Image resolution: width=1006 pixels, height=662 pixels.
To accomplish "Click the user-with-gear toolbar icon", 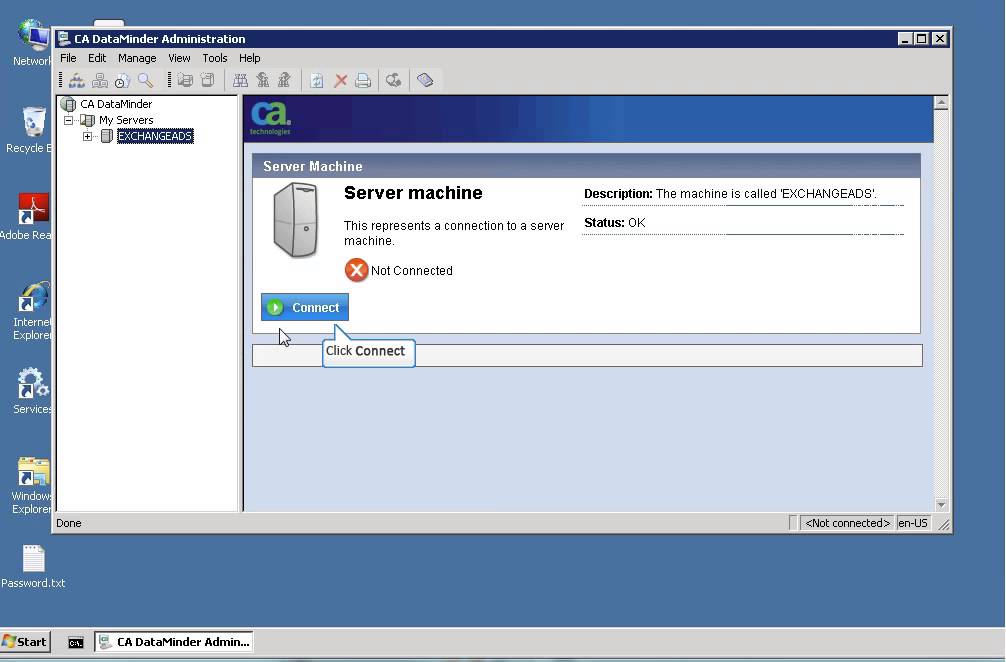I will coord(393,80).
